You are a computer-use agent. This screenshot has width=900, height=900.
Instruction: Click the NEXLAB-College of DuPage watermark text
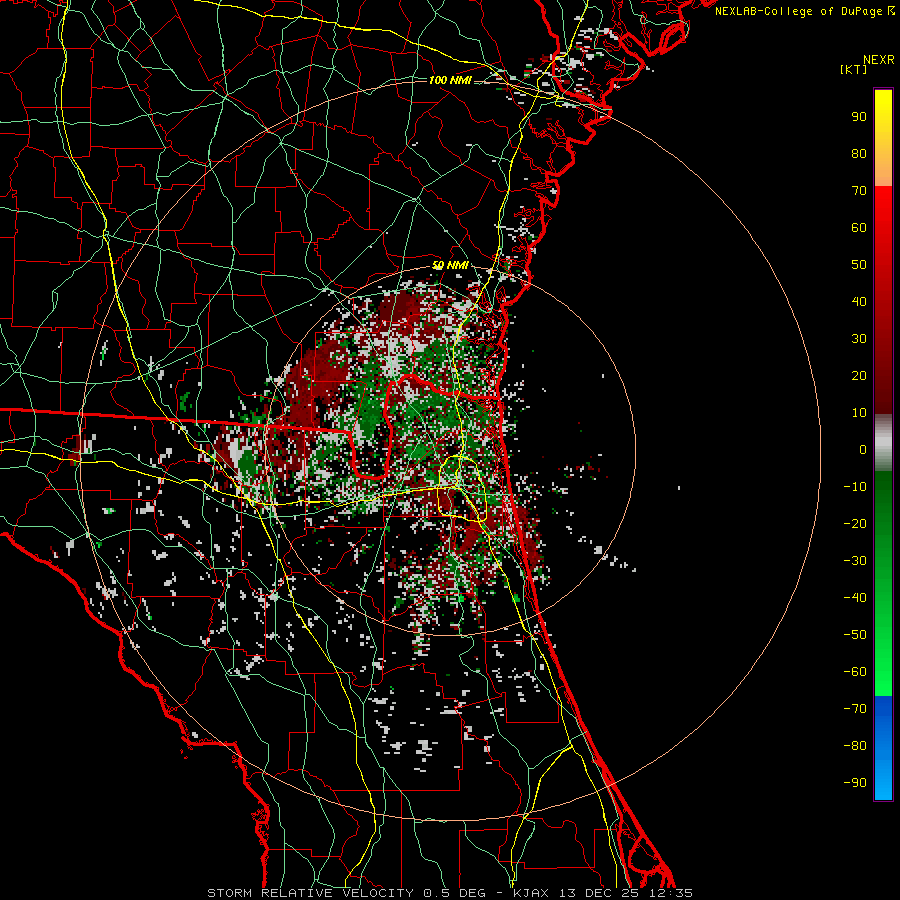click(804, 11)
